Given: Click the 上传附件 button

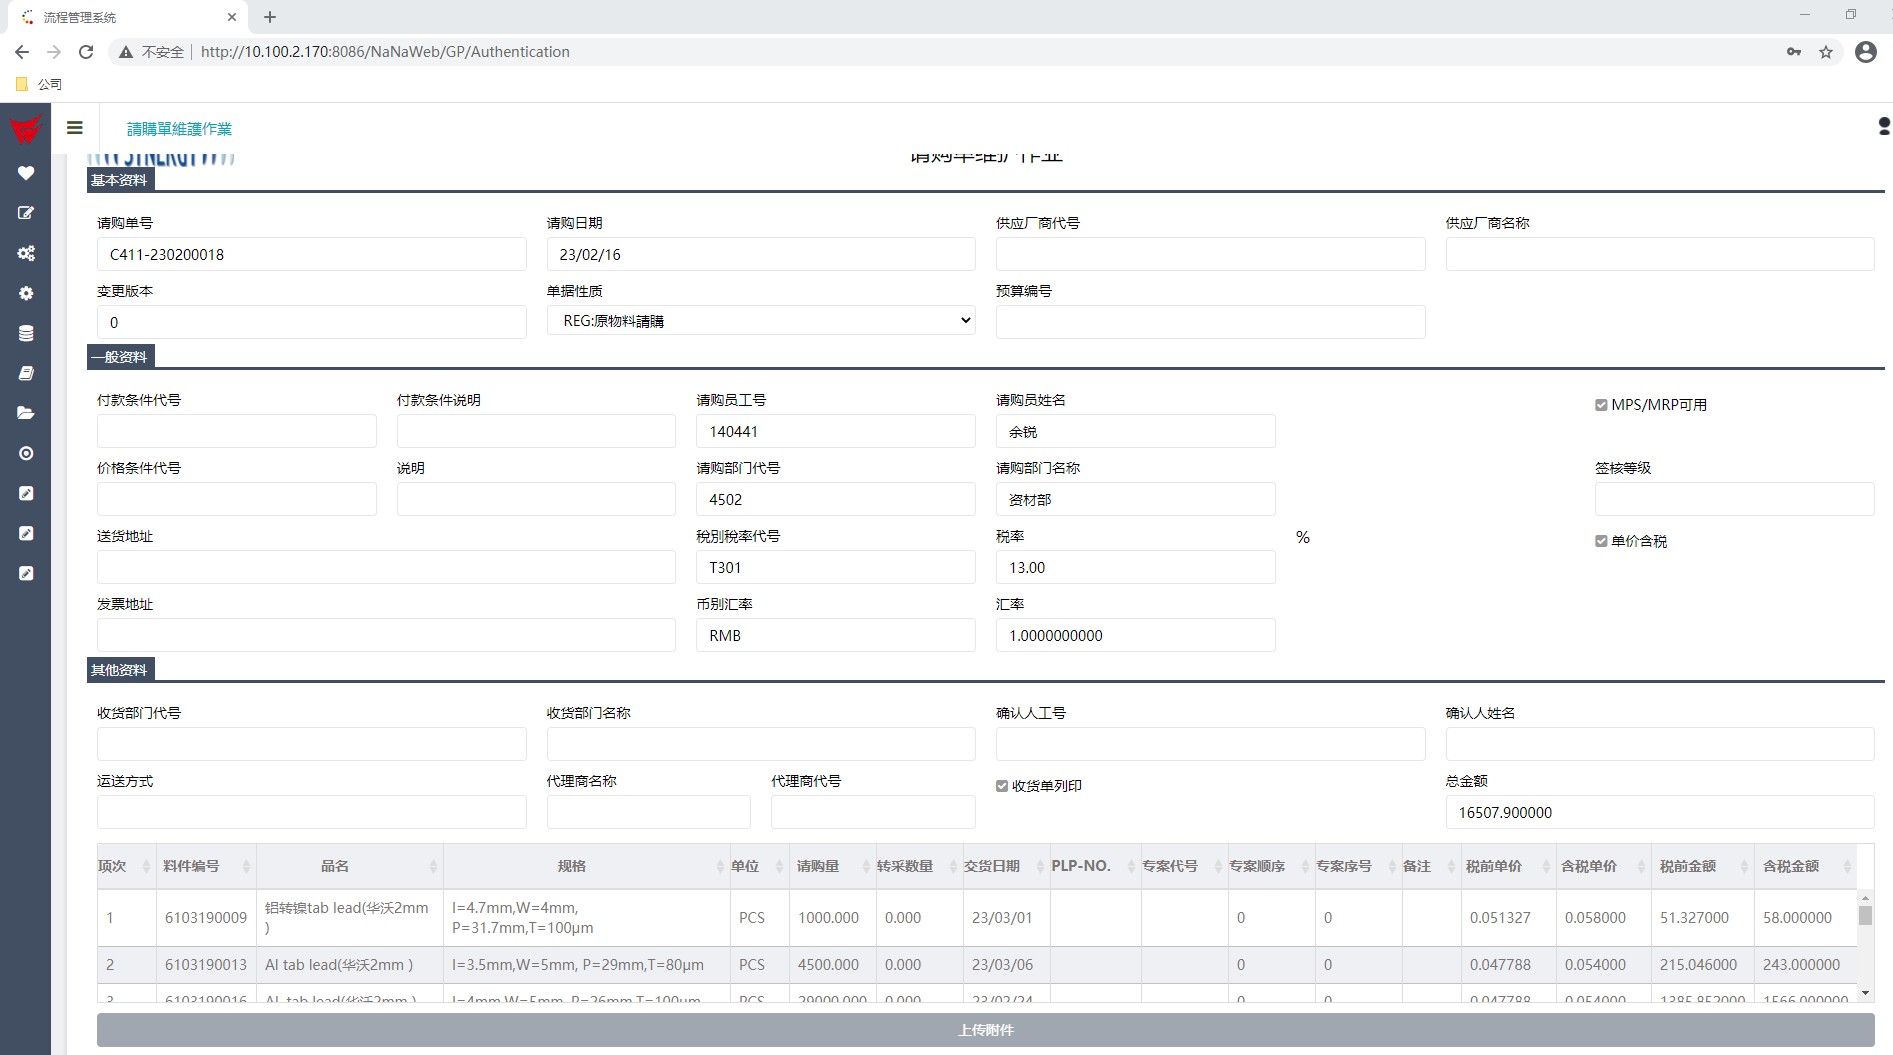Looking at the screenshot, I should 986,1030.
